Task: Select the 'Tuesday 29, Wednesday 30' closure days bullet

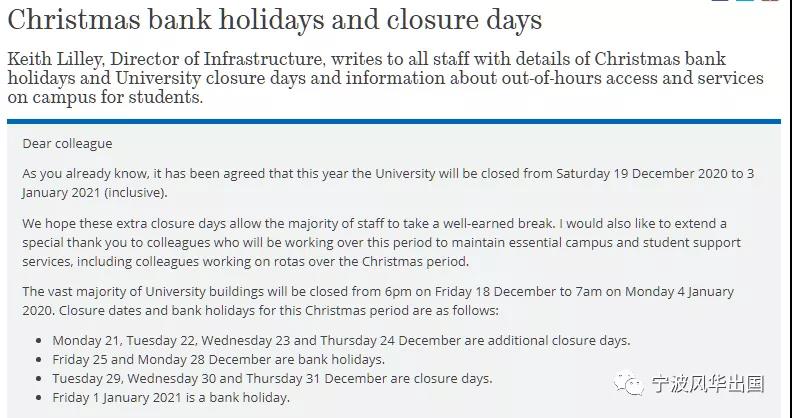Action: pos(272,379)
